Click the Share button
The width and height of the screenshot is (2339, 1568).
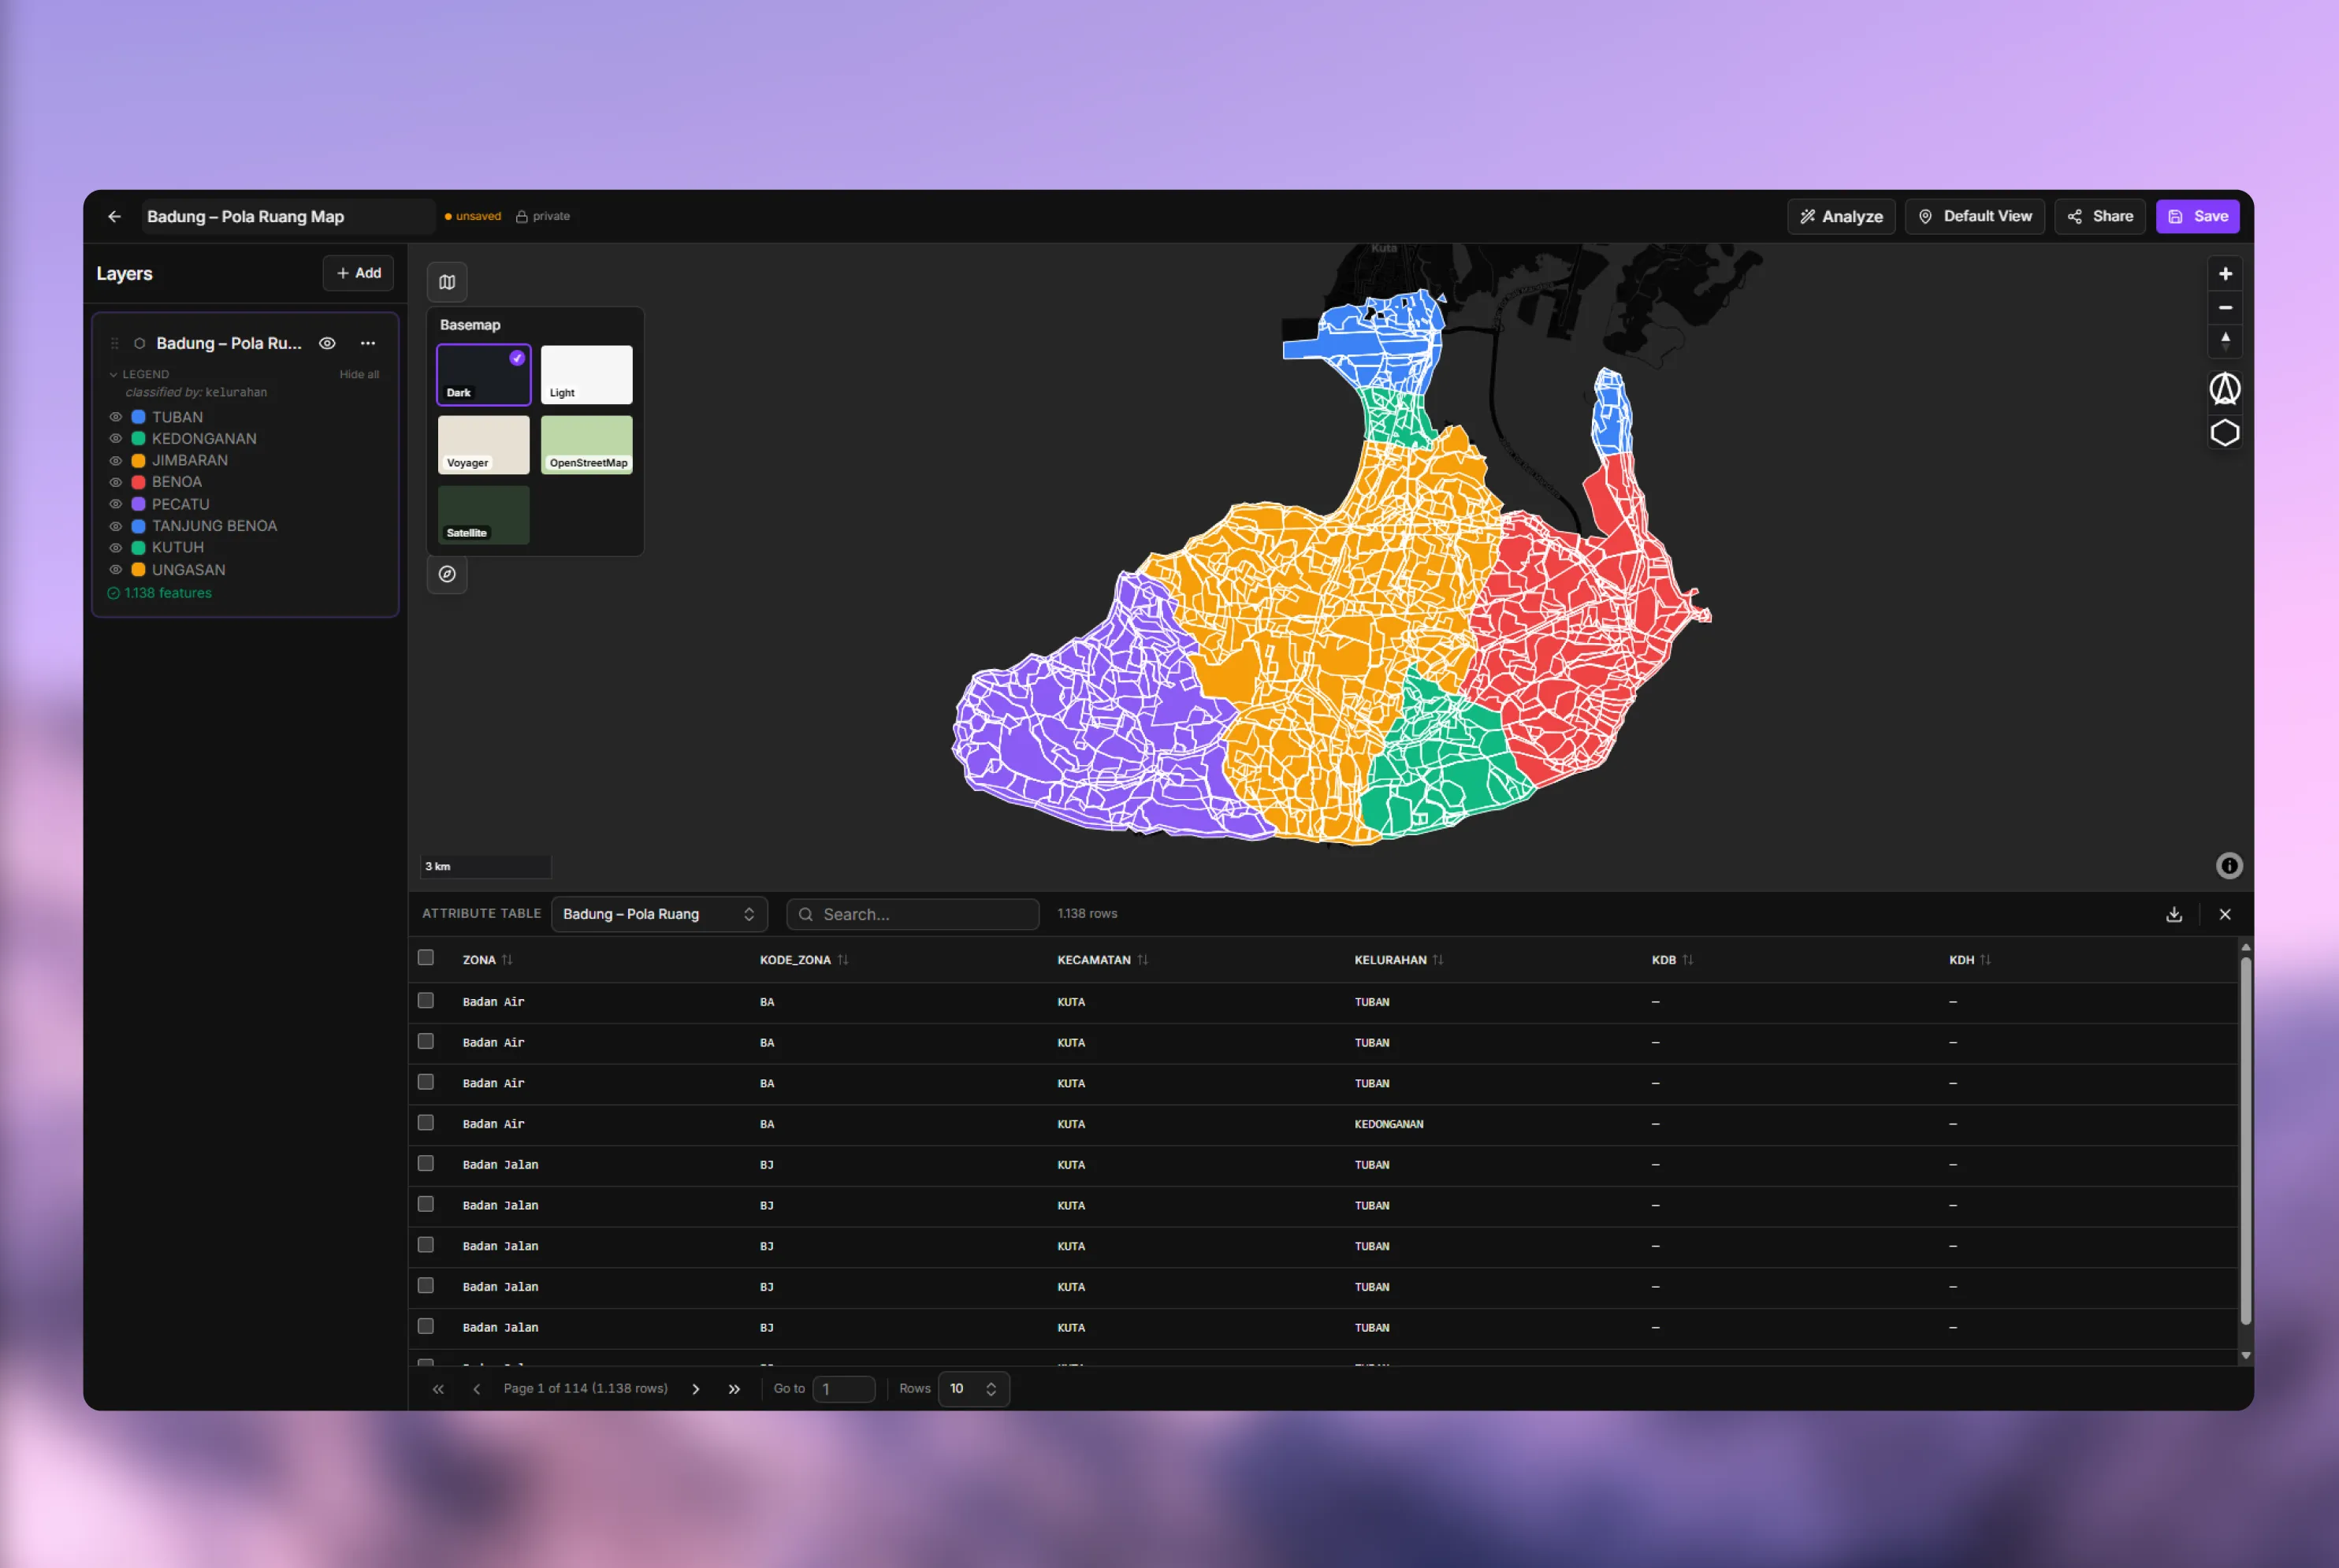(x=2100, y=217)
